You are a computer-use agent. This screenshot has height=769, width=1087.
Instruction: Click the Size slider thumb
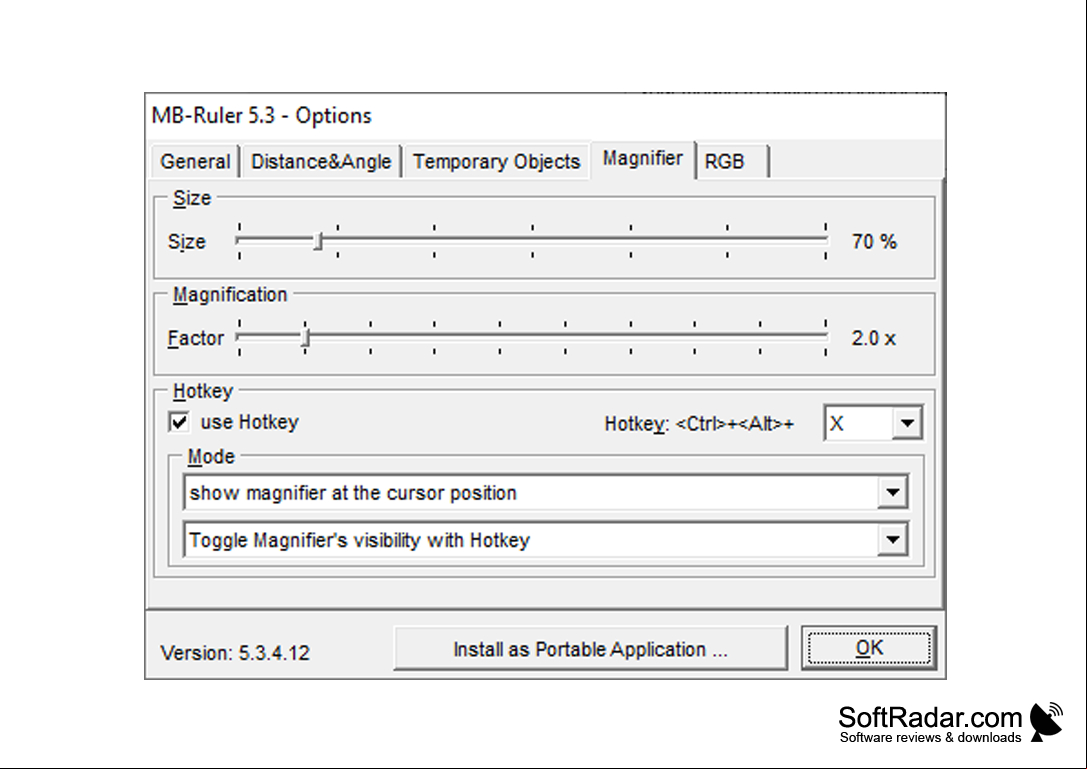pyautogui.click(x=318, y=241)
